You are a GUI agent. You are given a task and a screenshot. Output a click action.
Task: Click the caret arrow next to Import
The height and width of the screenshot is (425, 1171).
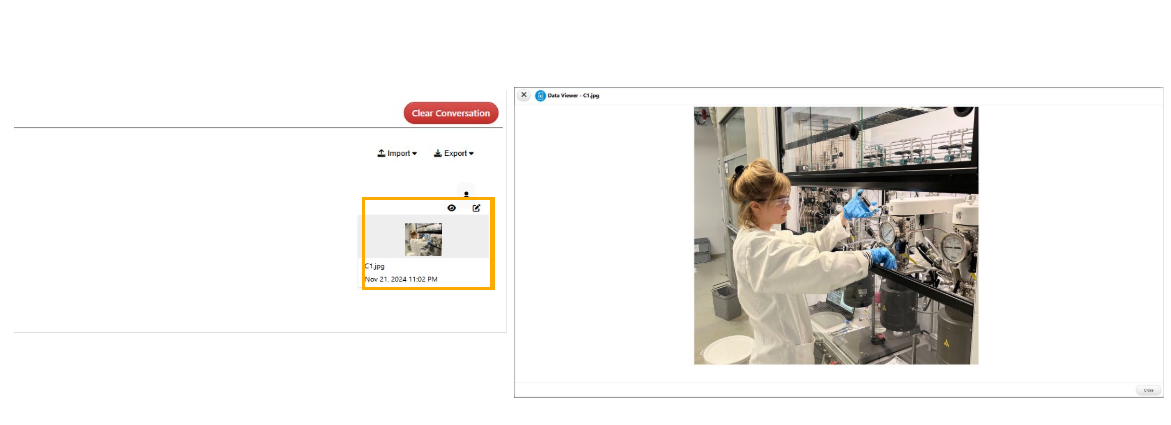(x=414, y=154)
